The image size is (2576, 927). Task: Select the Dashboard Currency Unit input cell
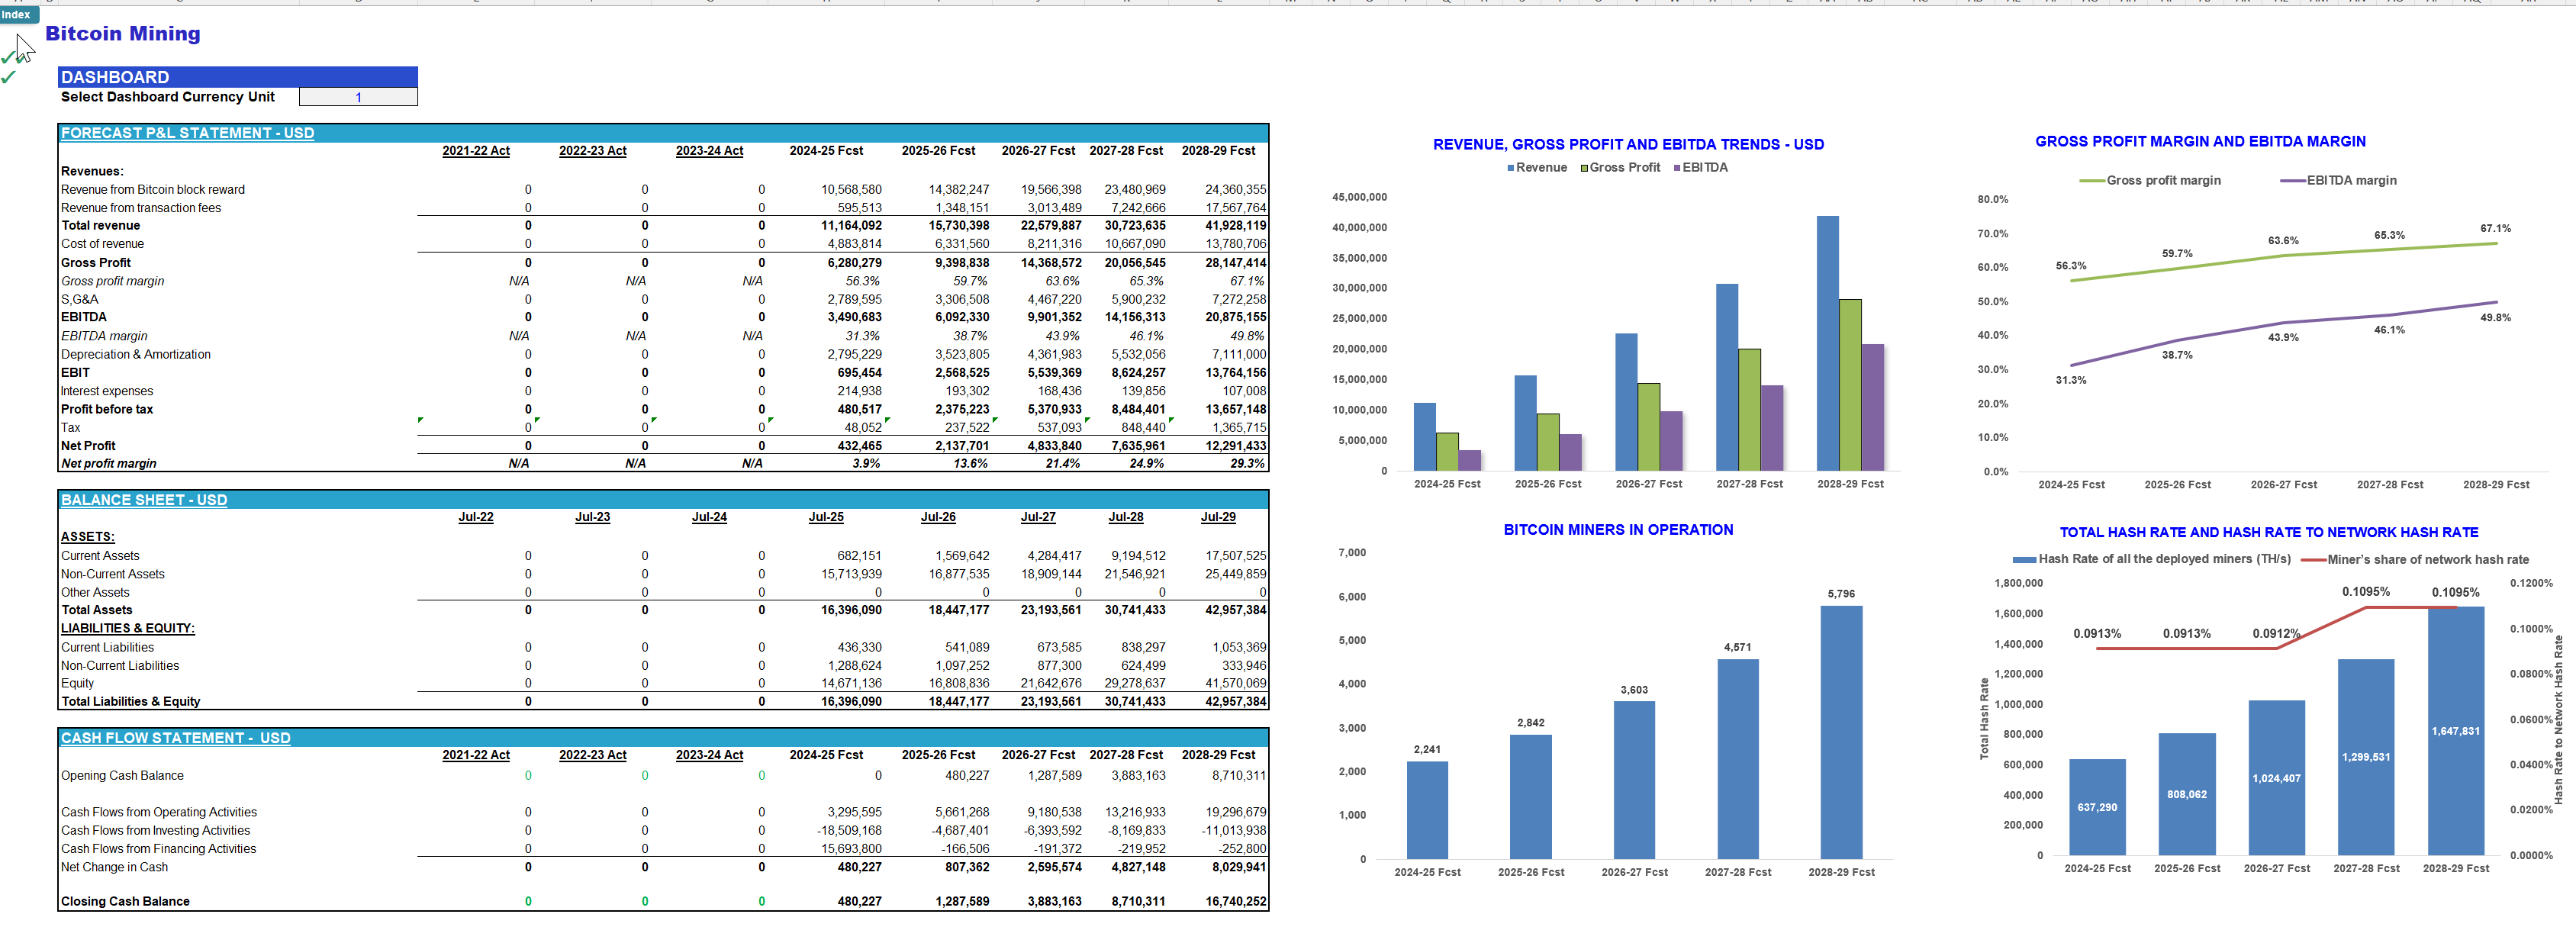click(x=358, y=97)
